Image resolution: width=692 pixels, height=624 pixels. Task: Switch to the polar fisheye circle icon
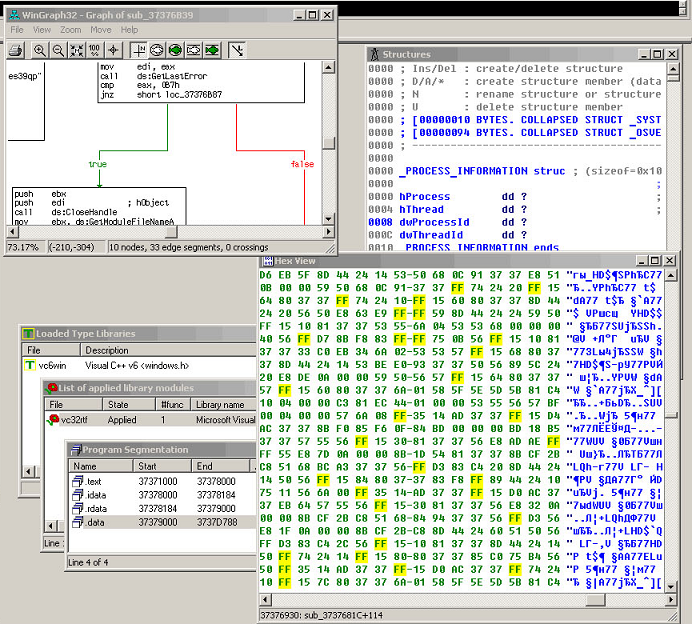(156, 49)
